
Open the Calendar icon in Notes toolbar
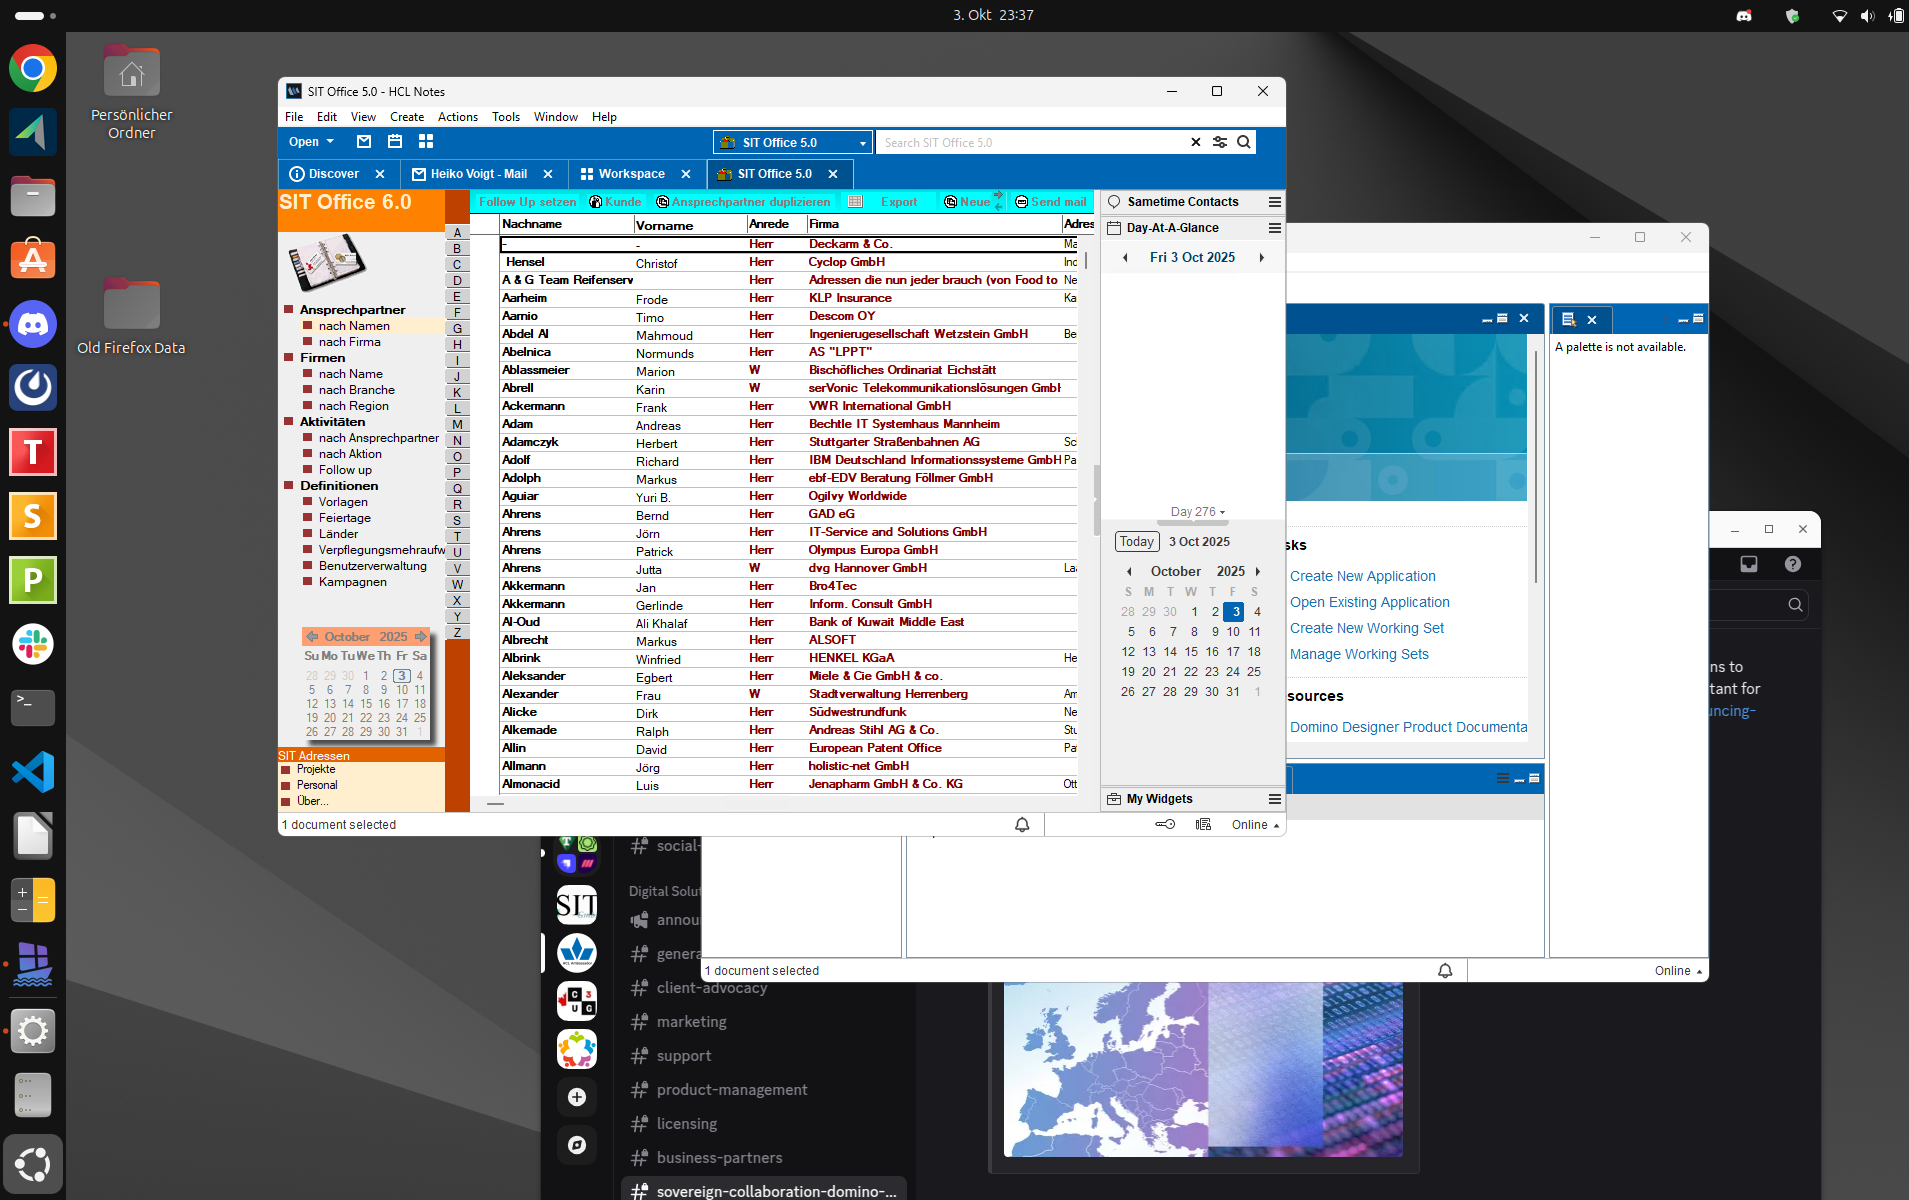click(395, 142)
